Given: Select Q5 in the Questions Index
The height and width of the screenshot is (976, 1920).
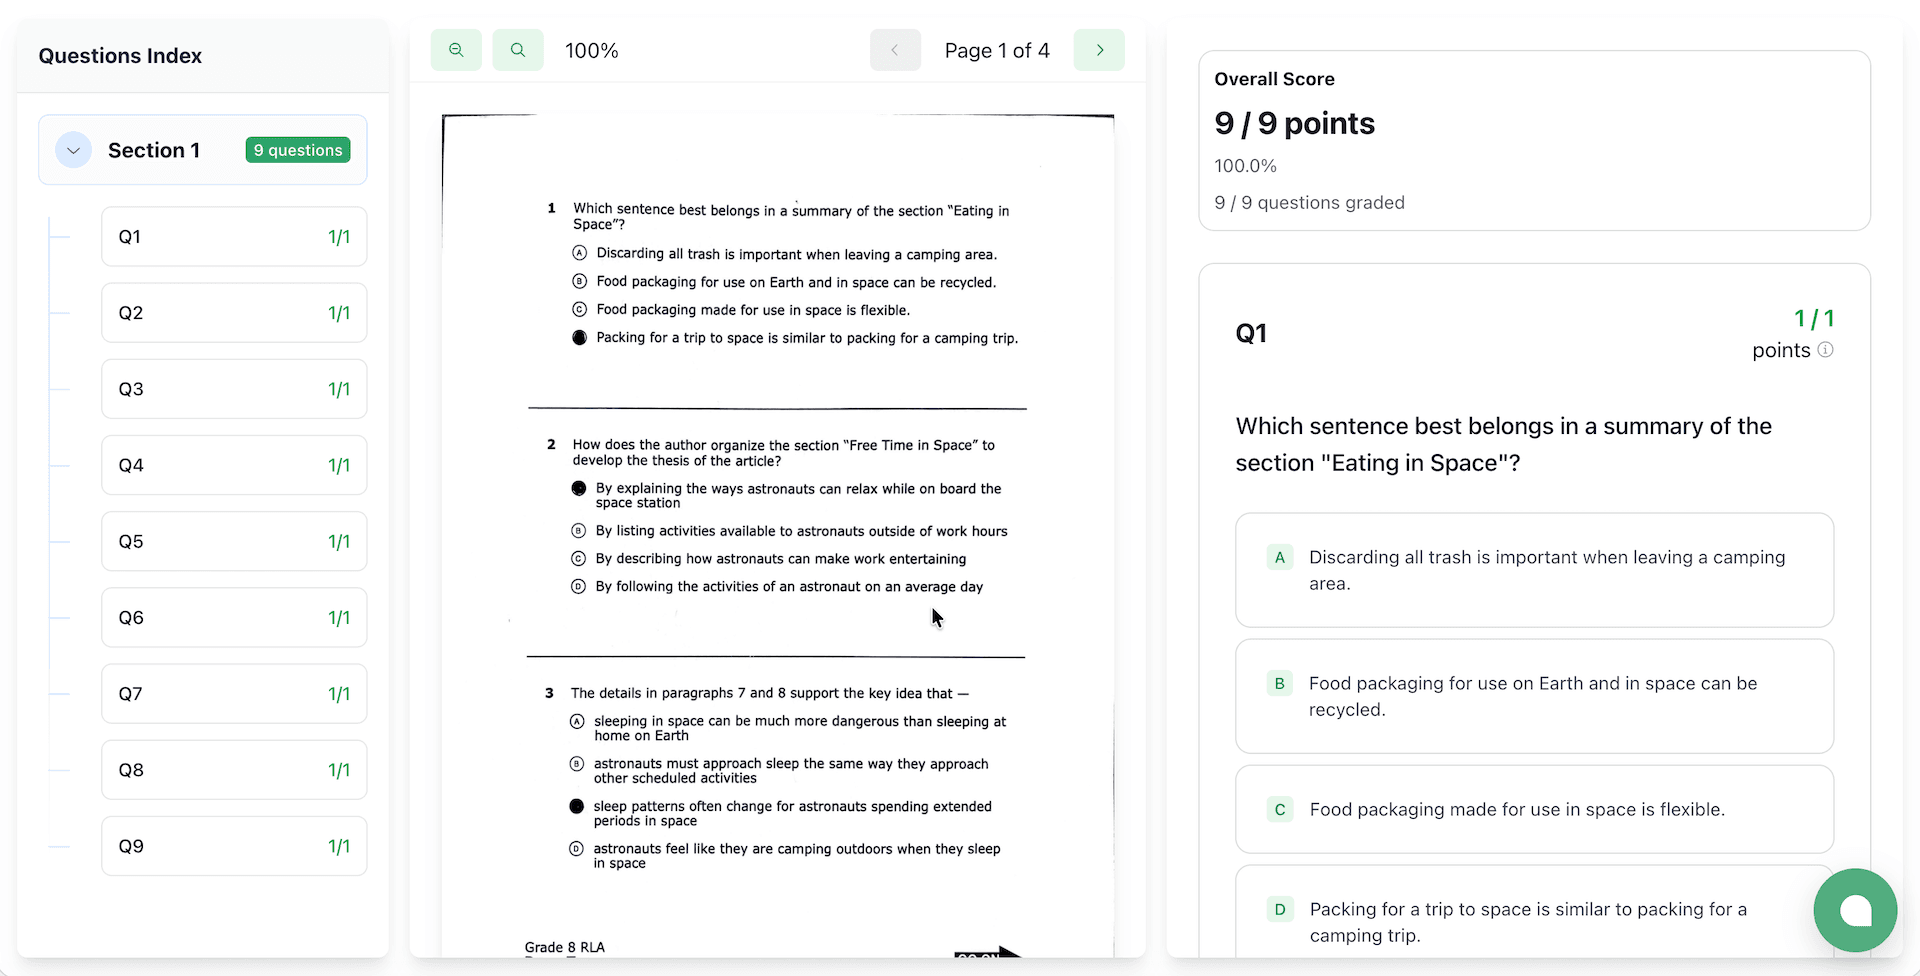Looking at the screenshot, I should (x=233, y=541).
